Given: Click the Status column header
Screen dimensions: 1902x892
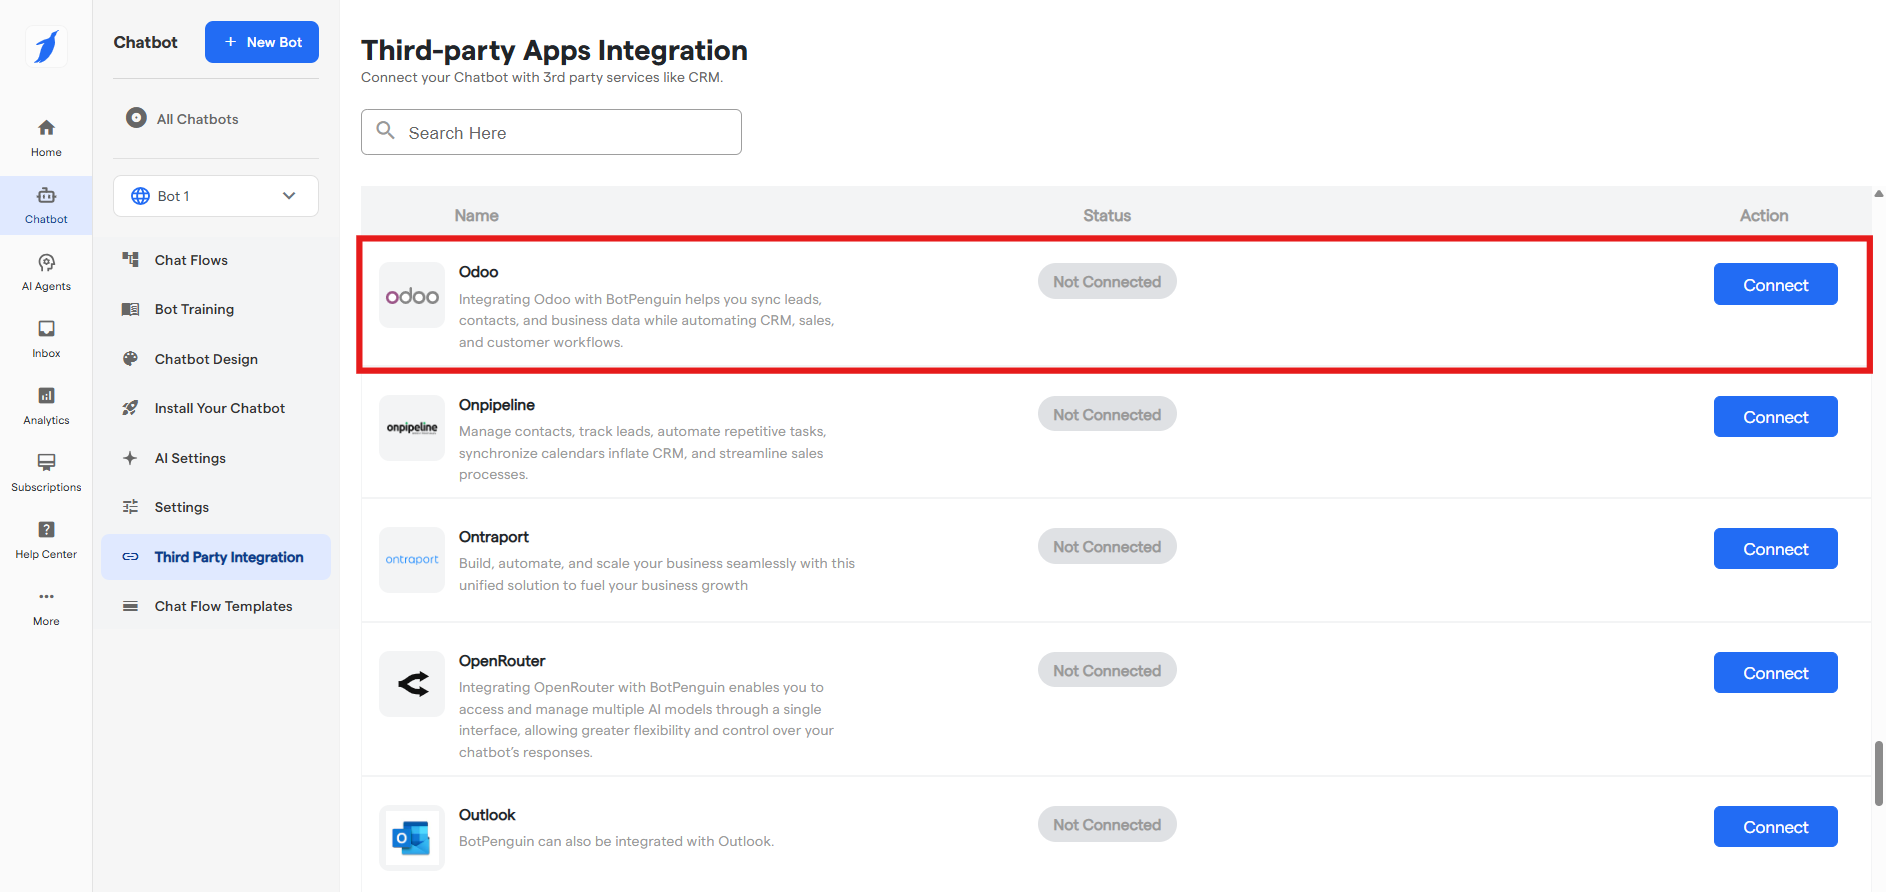Looking at the screenshot, I should [1107, 215].
